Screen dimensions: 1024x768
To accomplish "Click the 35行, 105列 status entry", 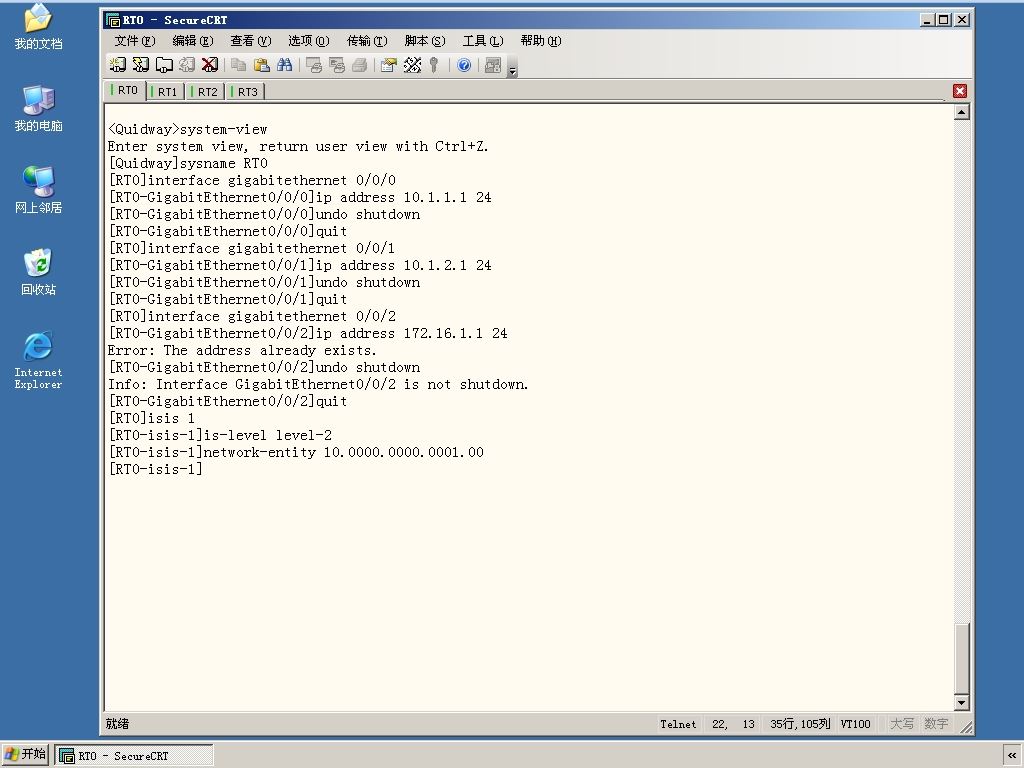I will [x=799, y=724].
